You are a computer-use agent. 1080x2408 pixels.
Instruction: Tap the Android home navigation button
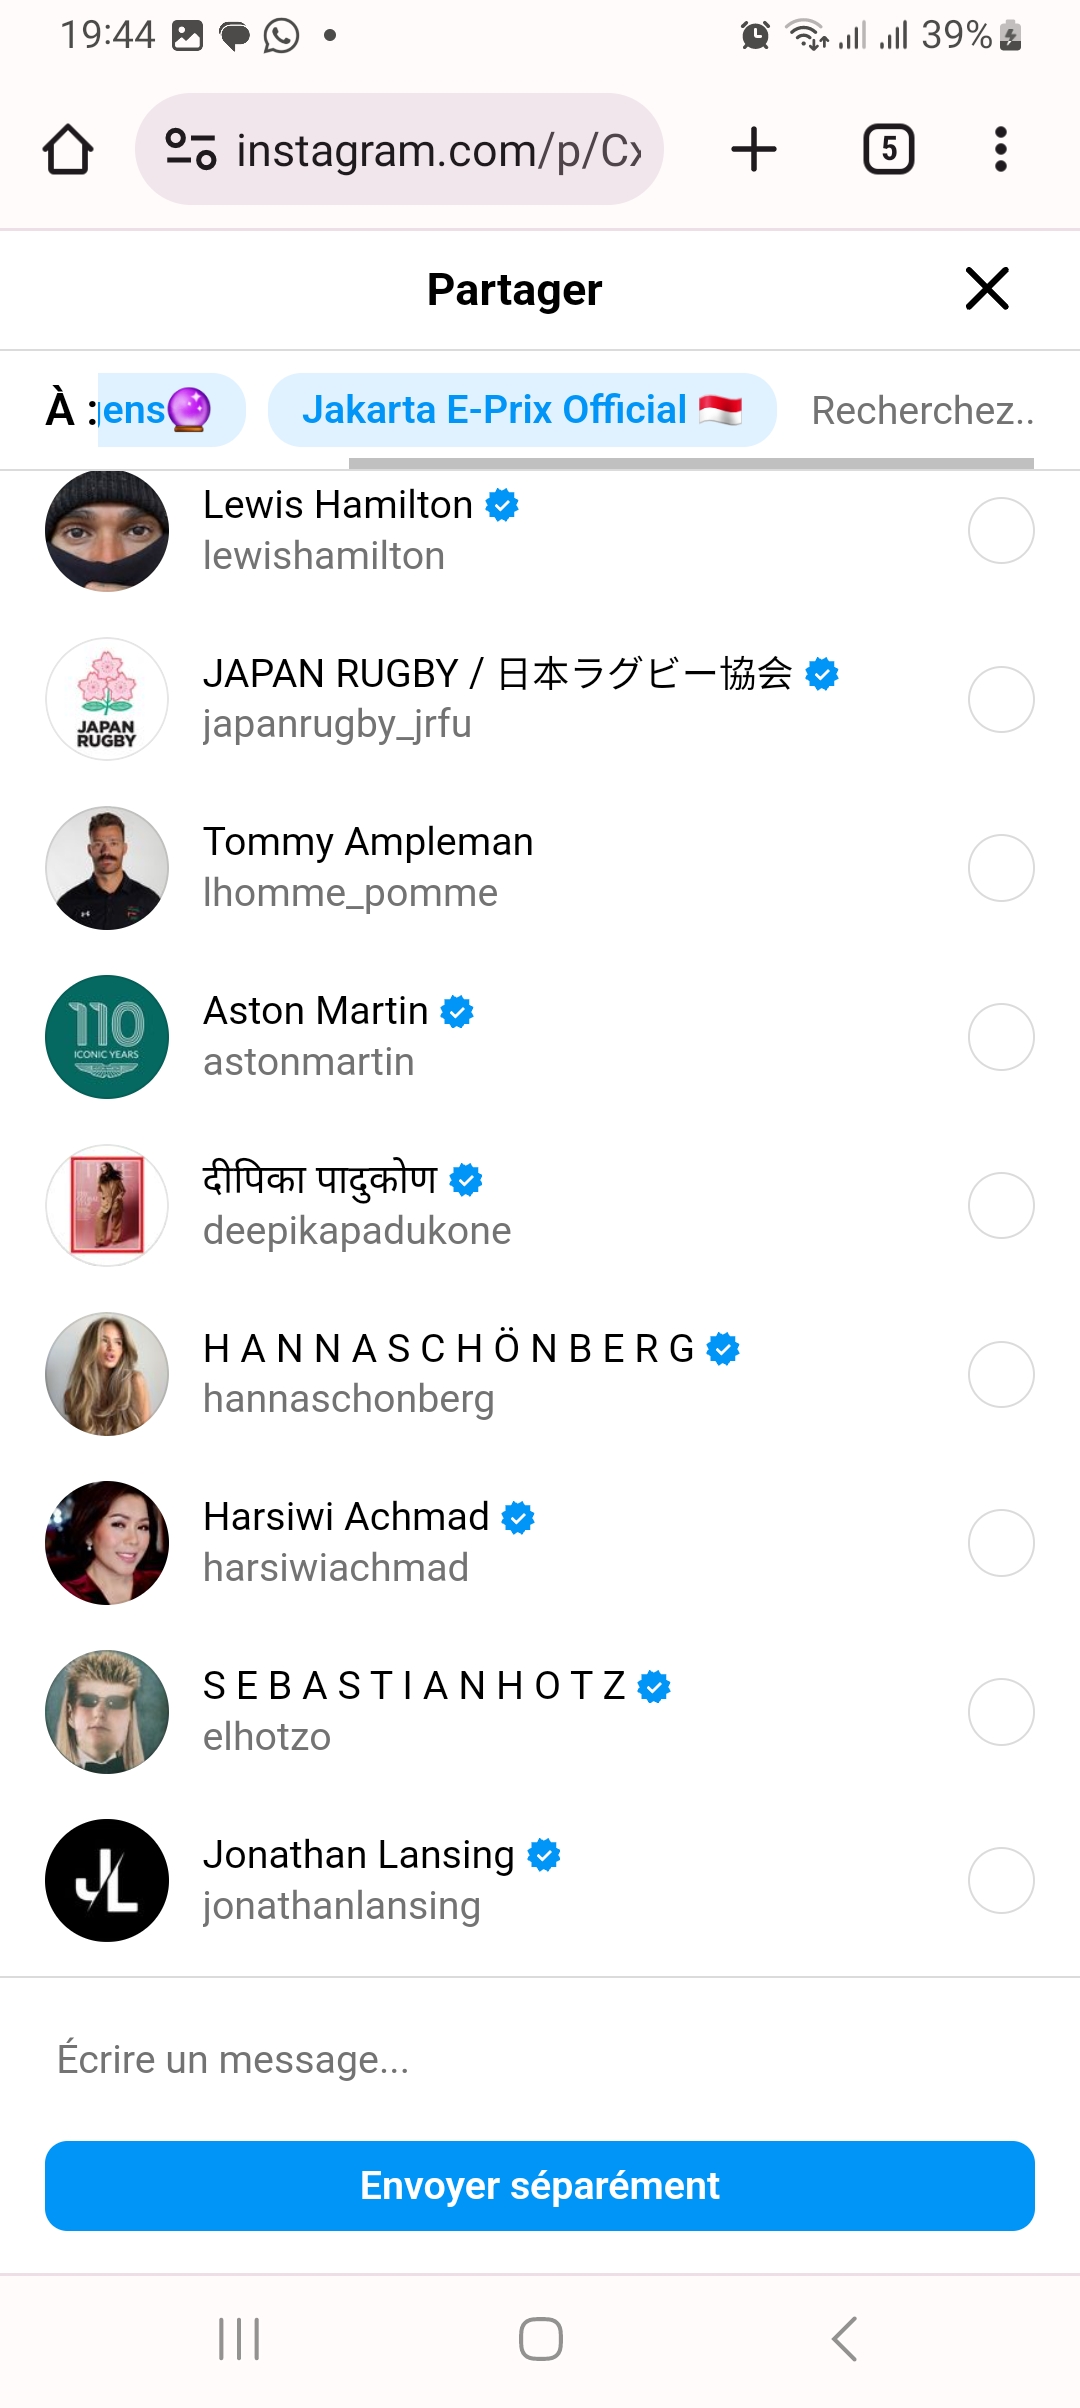click(x=540, y=2339)
